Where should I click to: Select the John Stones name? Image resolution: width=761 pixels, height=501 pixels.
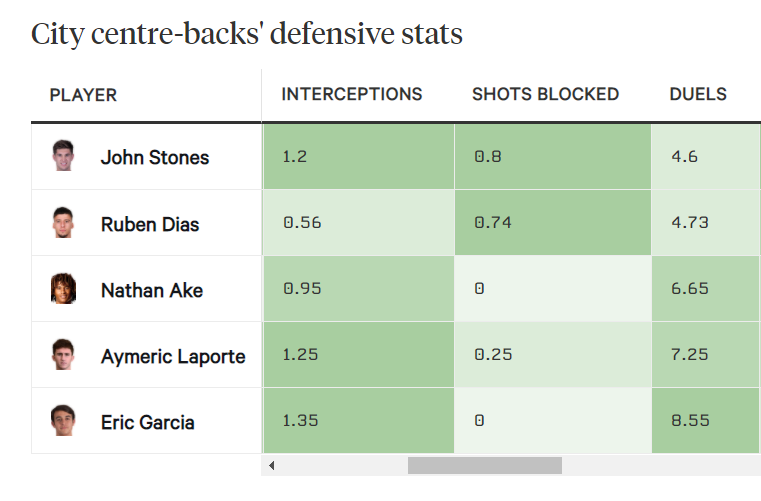pos(155,157)
